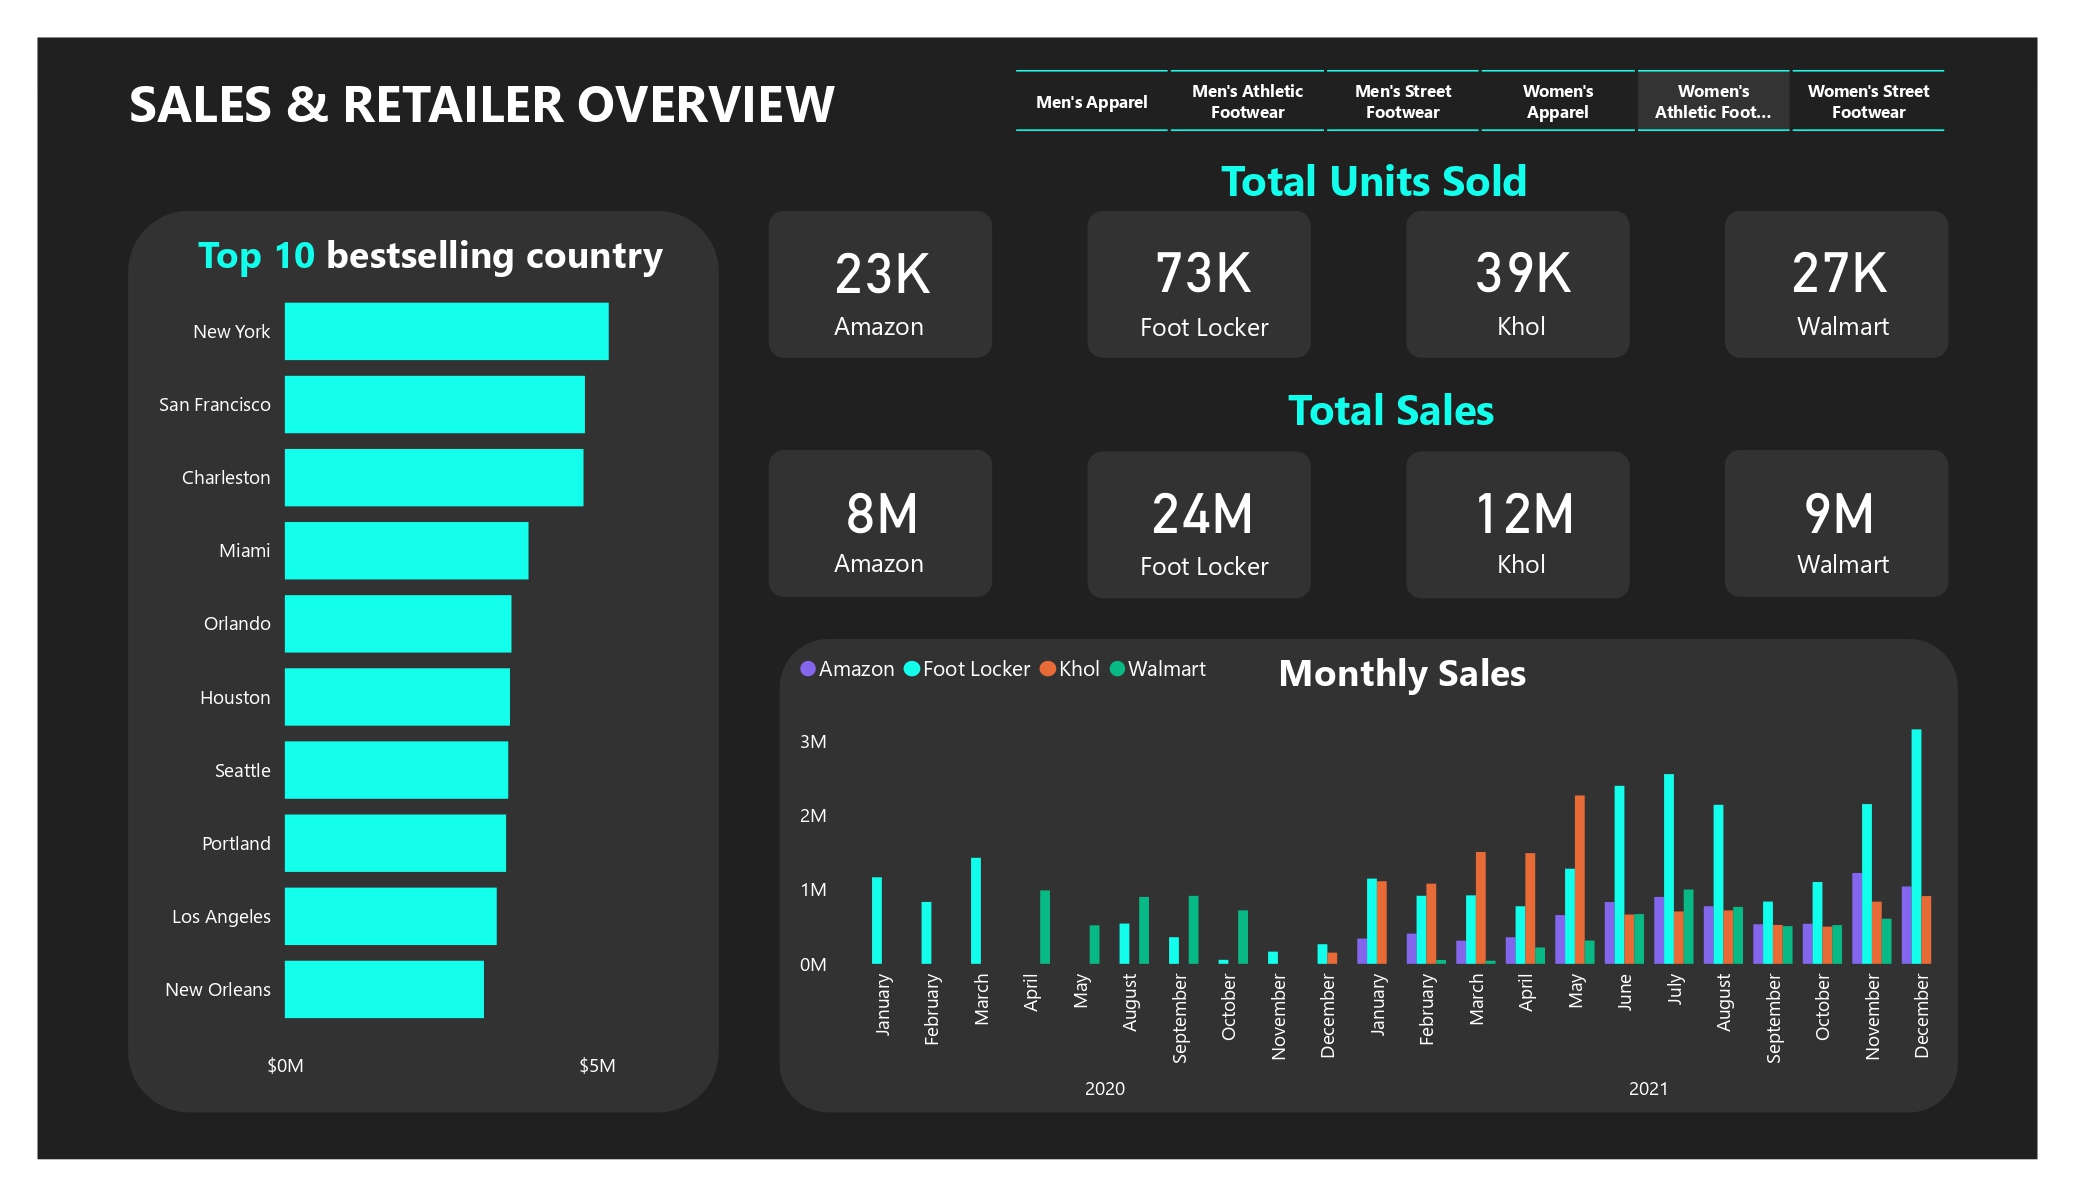Screen dimensions: 2075x1200
Task: Select the May 2021 Khol bar
Action: click(1578, 880)
